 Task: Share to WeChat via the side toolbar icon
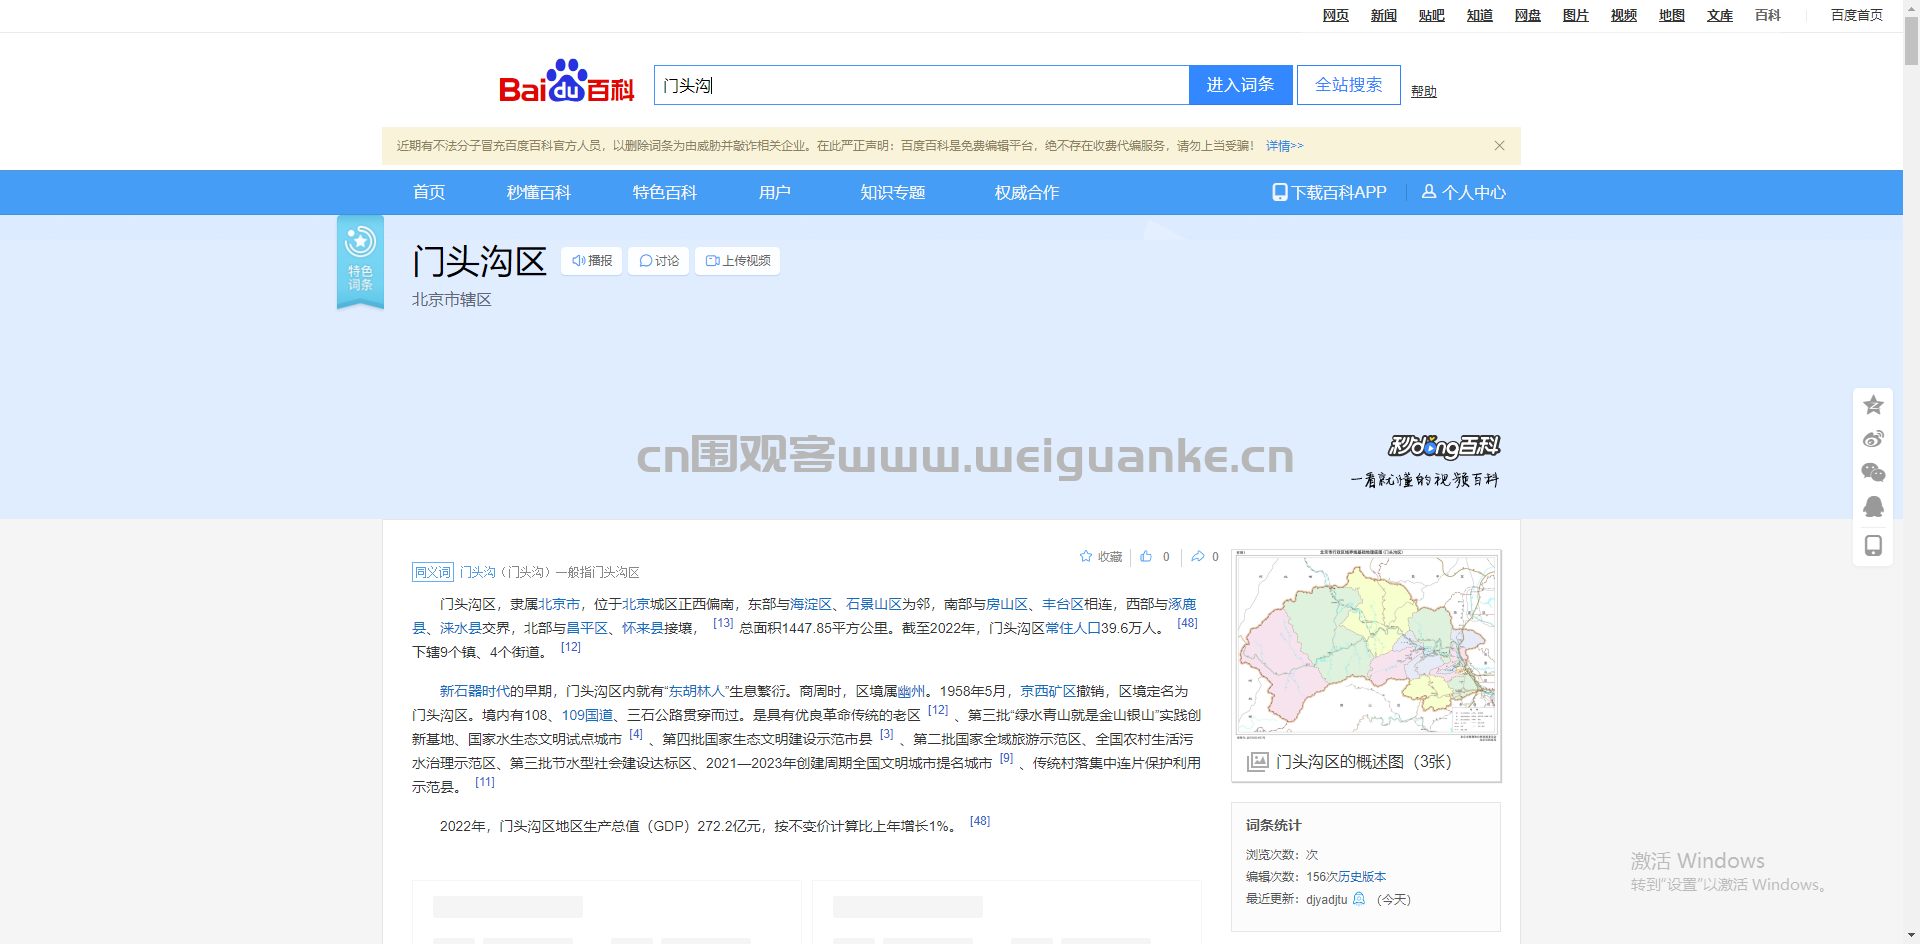coord(1873,473)
